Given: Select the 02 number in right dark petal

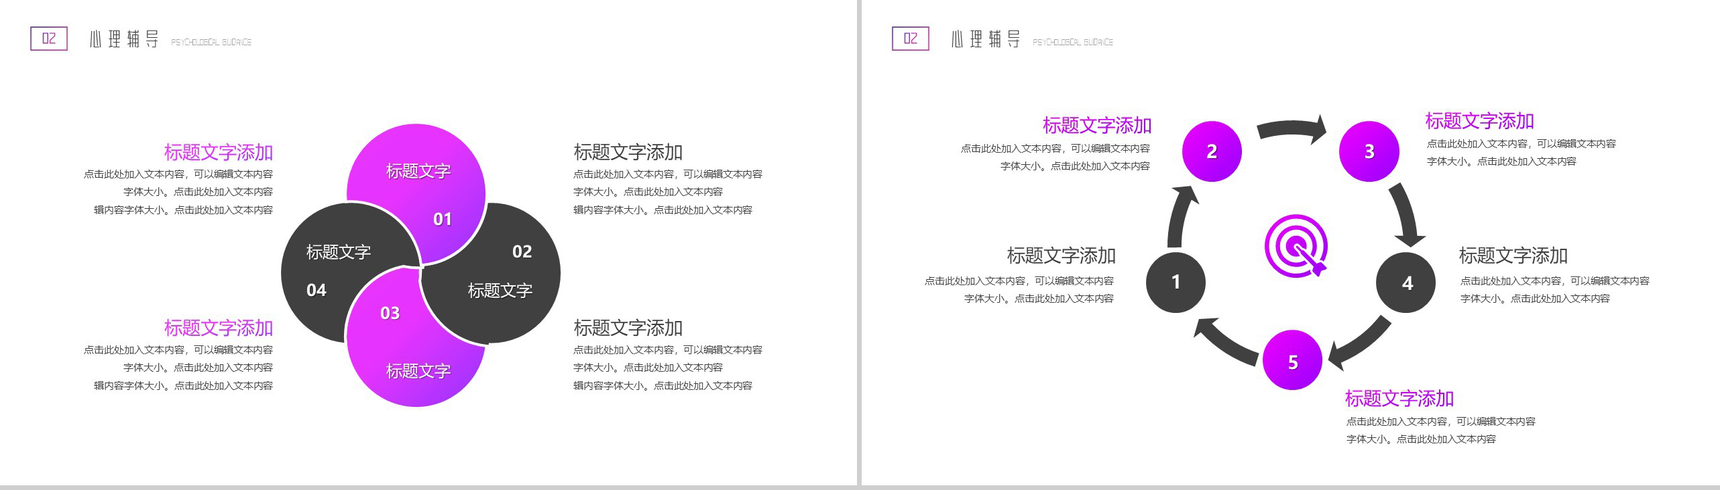Looking at the screenshot, I should (522, 251).
